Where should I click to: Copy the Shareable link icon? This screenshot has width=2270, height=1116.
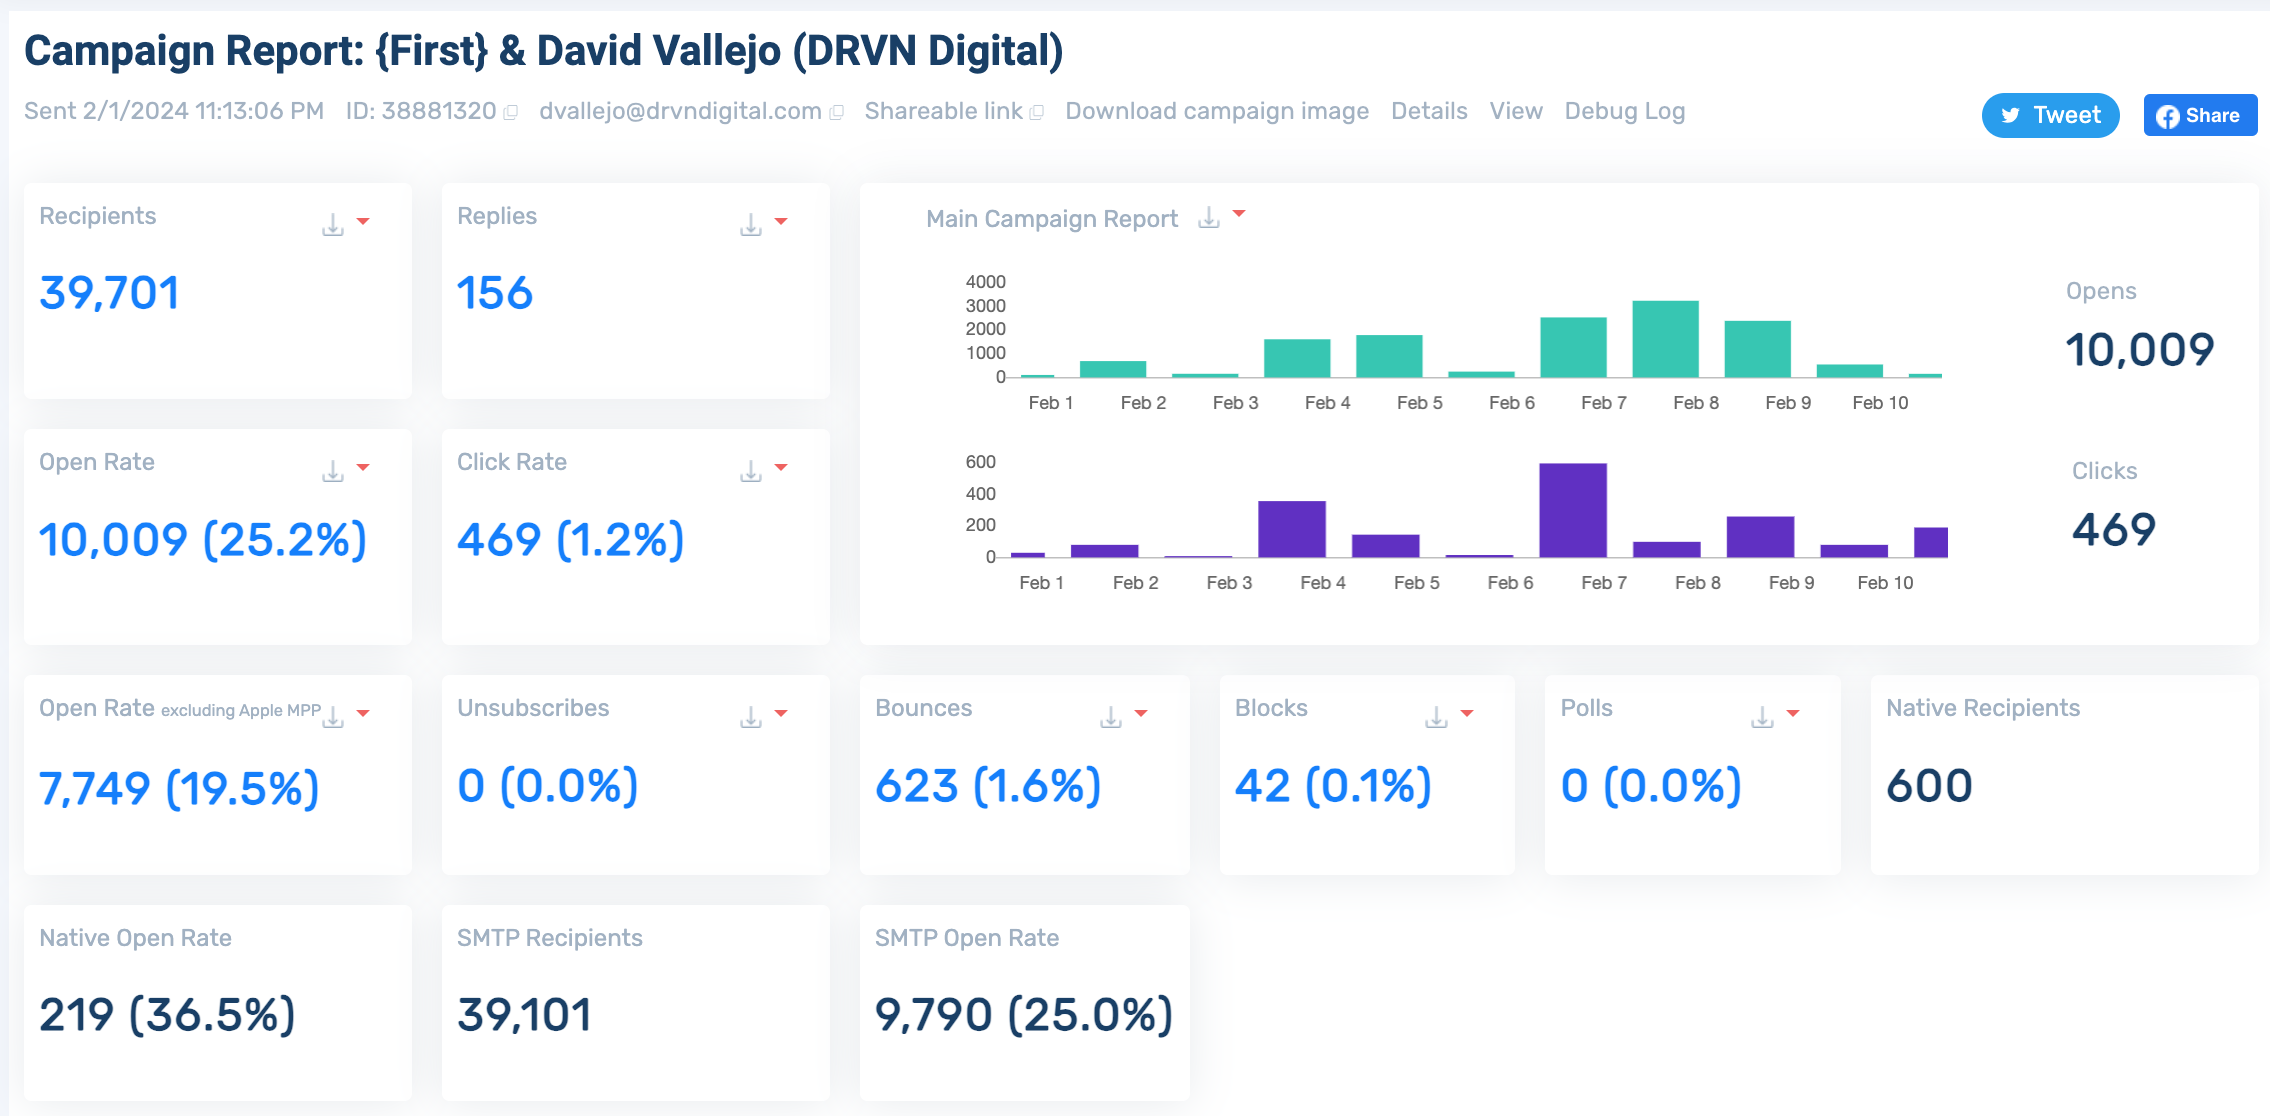coord(1037,113)
